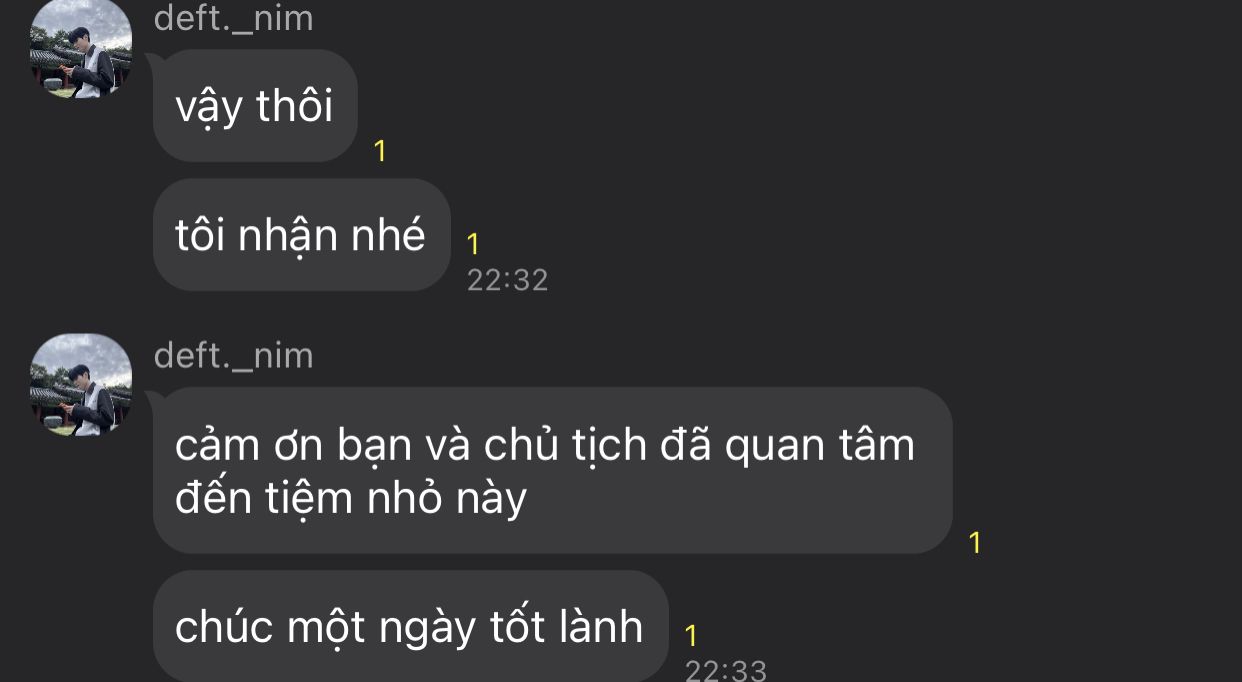Click the 22:33 timestamp
The width and height of the screenshot is (1242, 682).
click(x=726, y=669)
